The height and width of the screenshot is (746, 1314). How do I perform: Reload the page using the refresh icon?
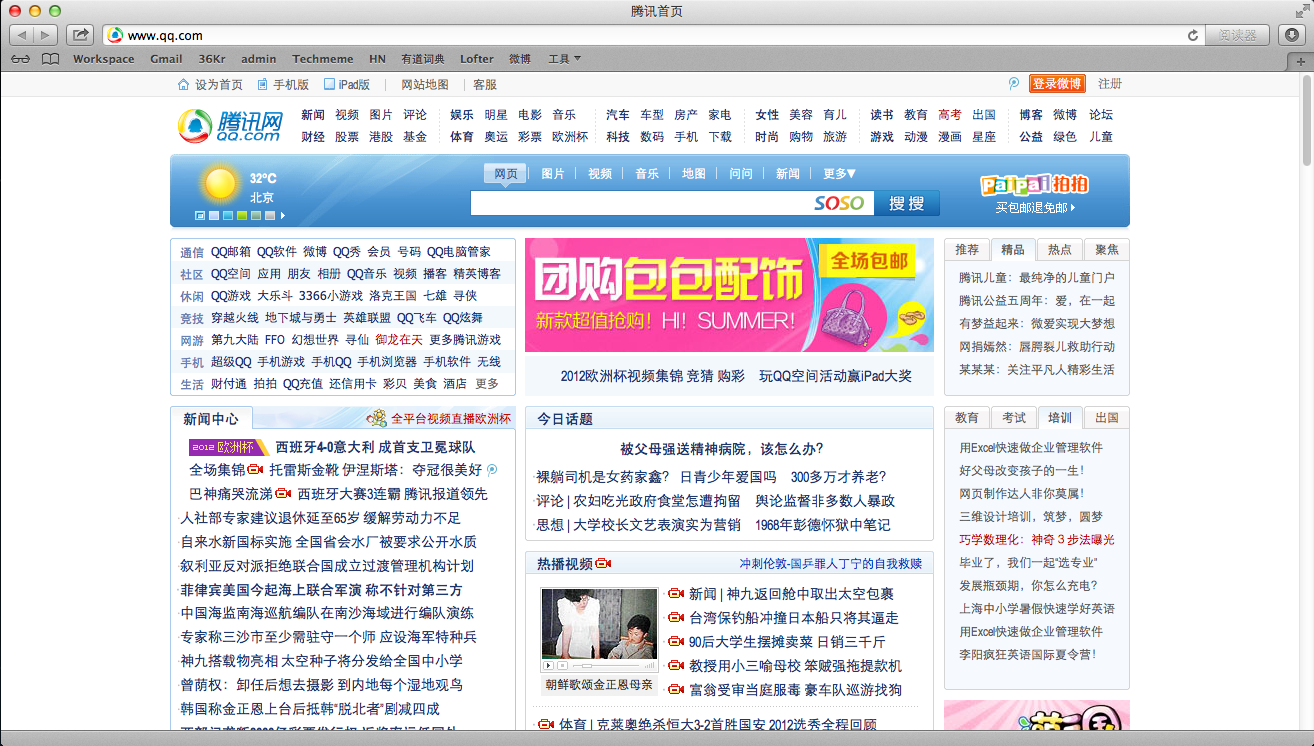(1192, 35)
